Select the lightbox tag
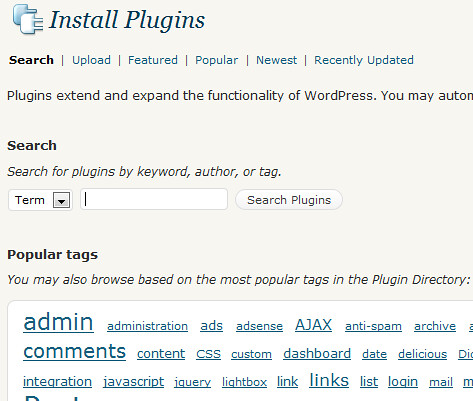Image resolution: width=473 pixels, height=401 pixels. click(x=244, y=382)
